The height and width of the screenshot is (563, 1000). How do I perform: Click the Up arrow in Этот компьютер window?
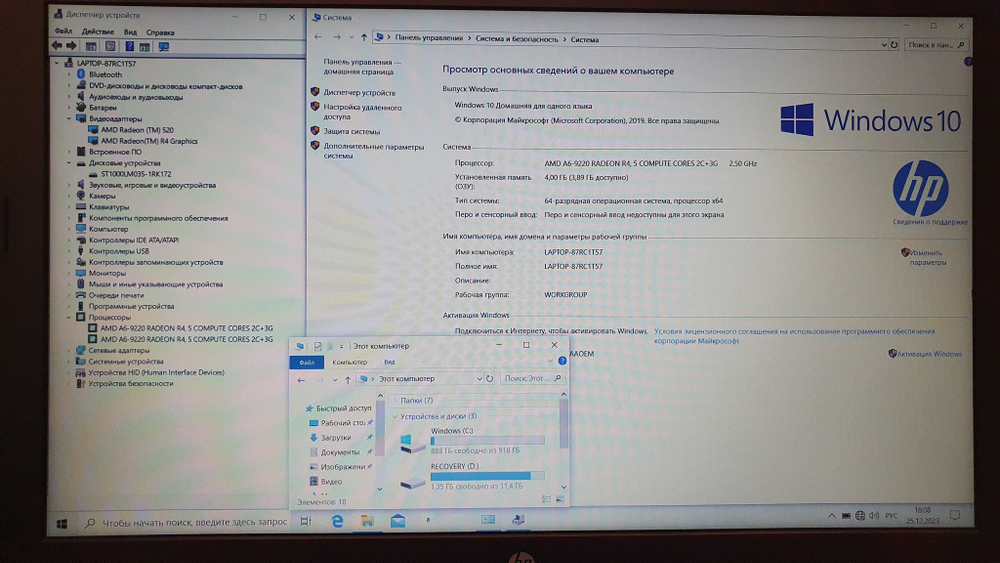click(348, 380)
